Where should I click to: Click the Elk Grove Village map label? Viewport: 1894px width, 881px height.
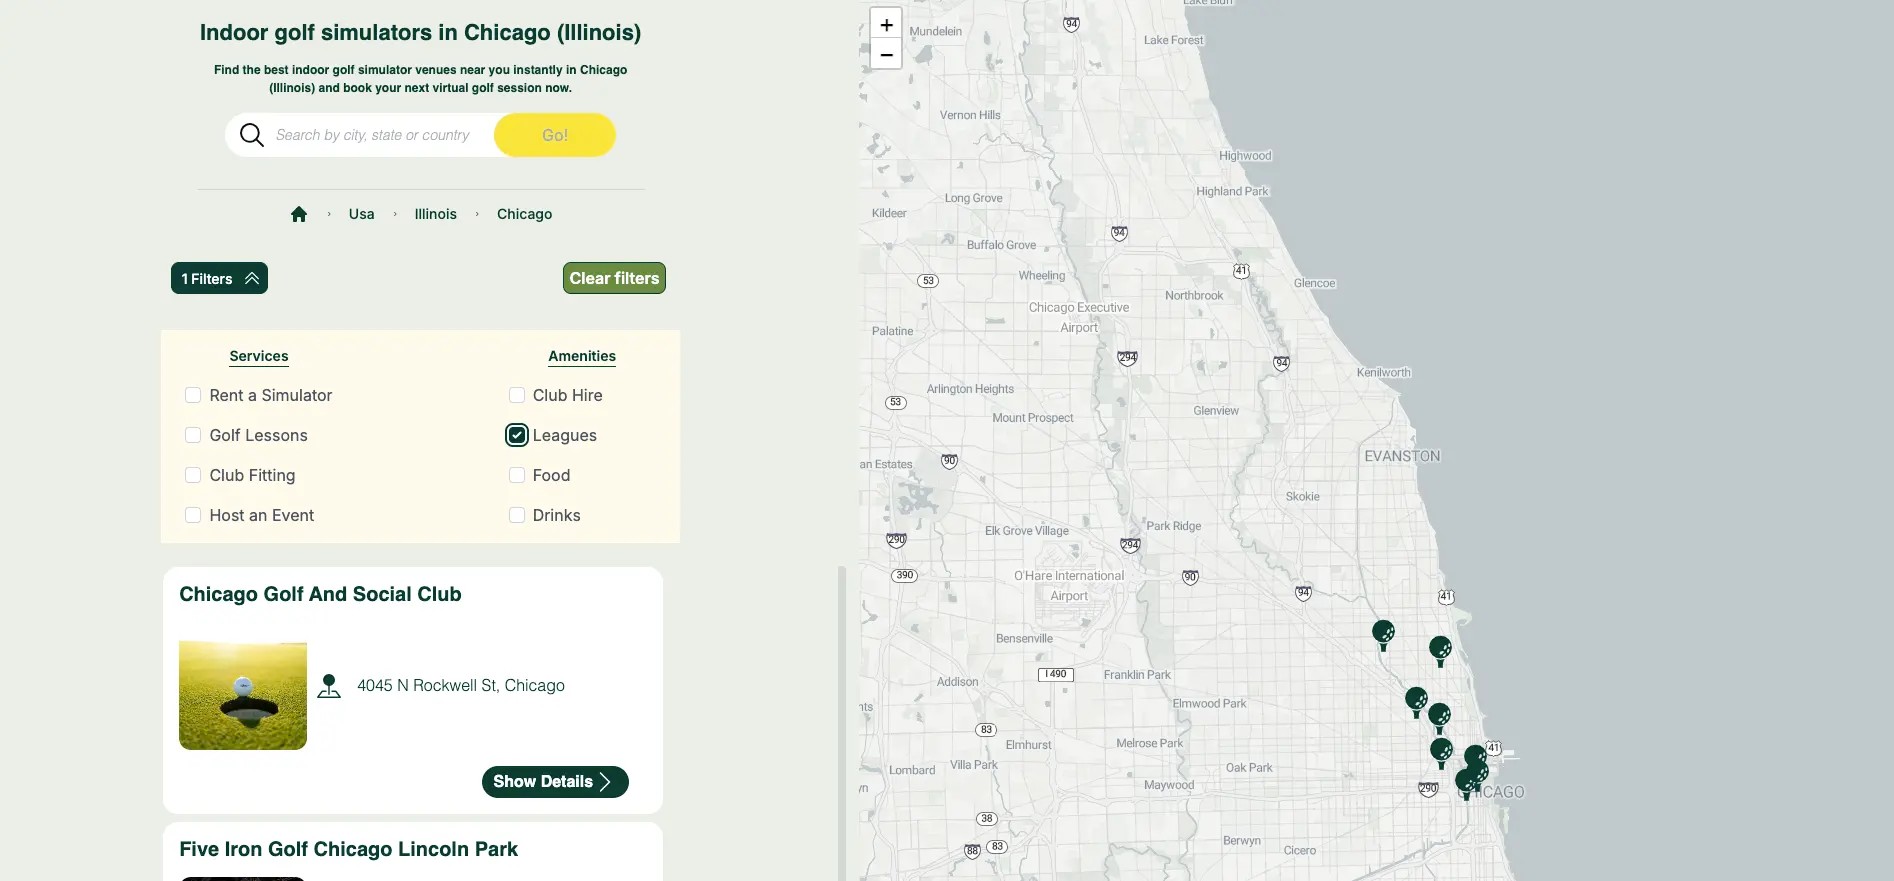(x=1027, y=531)
